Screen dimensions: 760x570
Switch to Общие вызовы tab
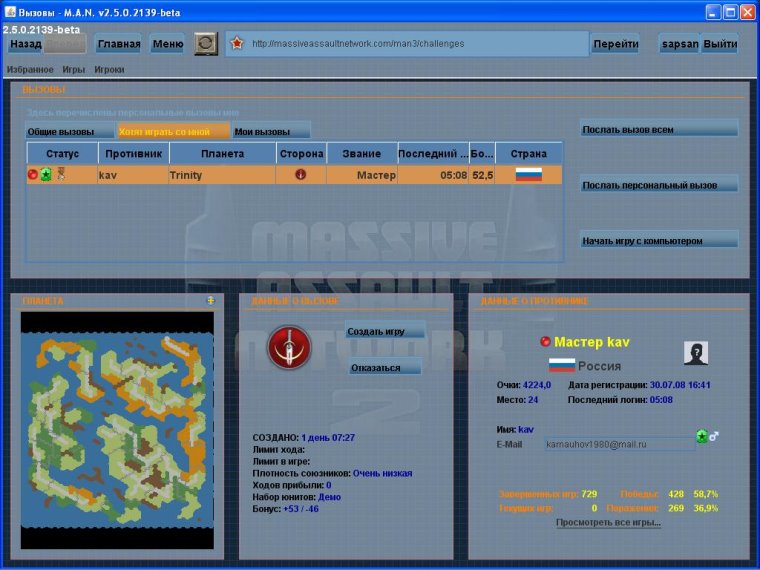pos(69,131)
